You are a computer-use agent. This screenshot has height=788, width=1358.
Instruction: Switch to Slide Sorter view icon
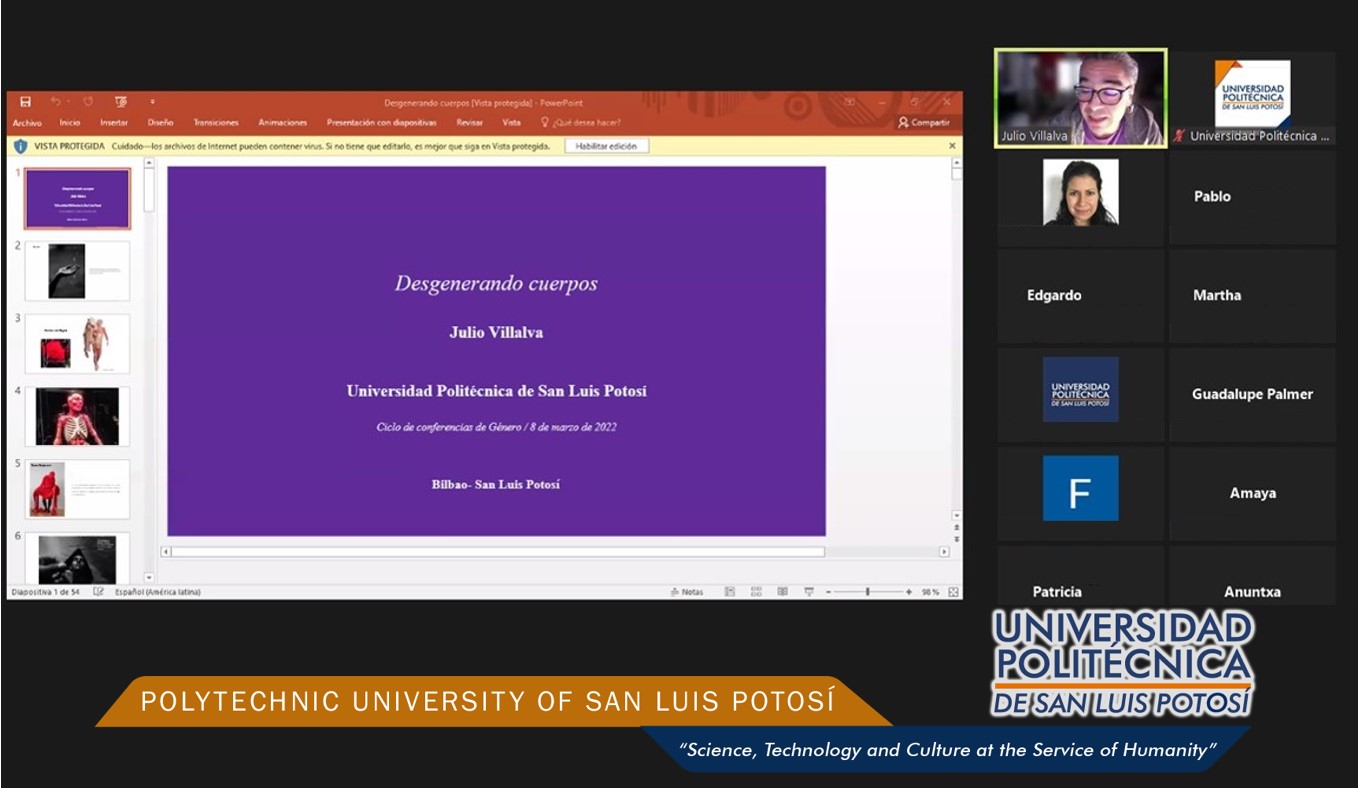point(756,592)
